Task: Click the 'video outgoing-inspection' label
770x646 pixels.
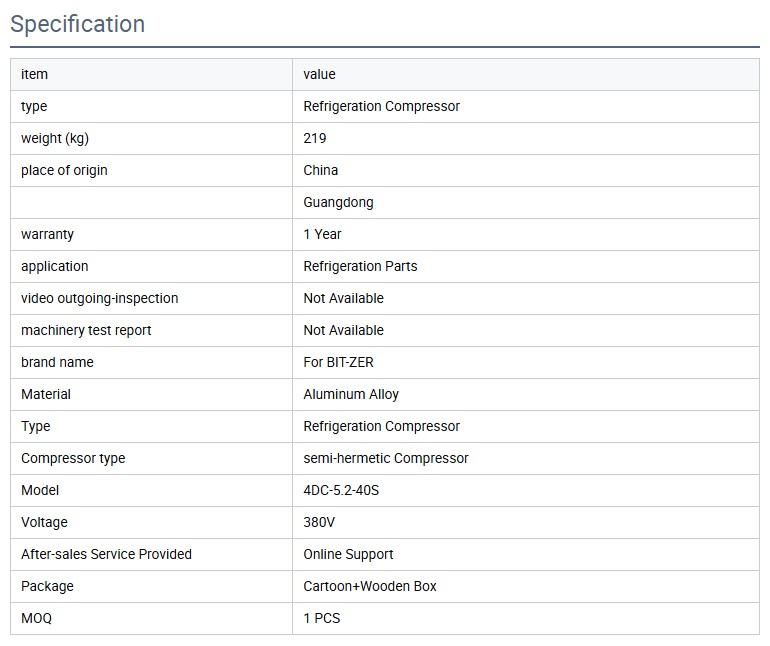Action: click(99, 298)
